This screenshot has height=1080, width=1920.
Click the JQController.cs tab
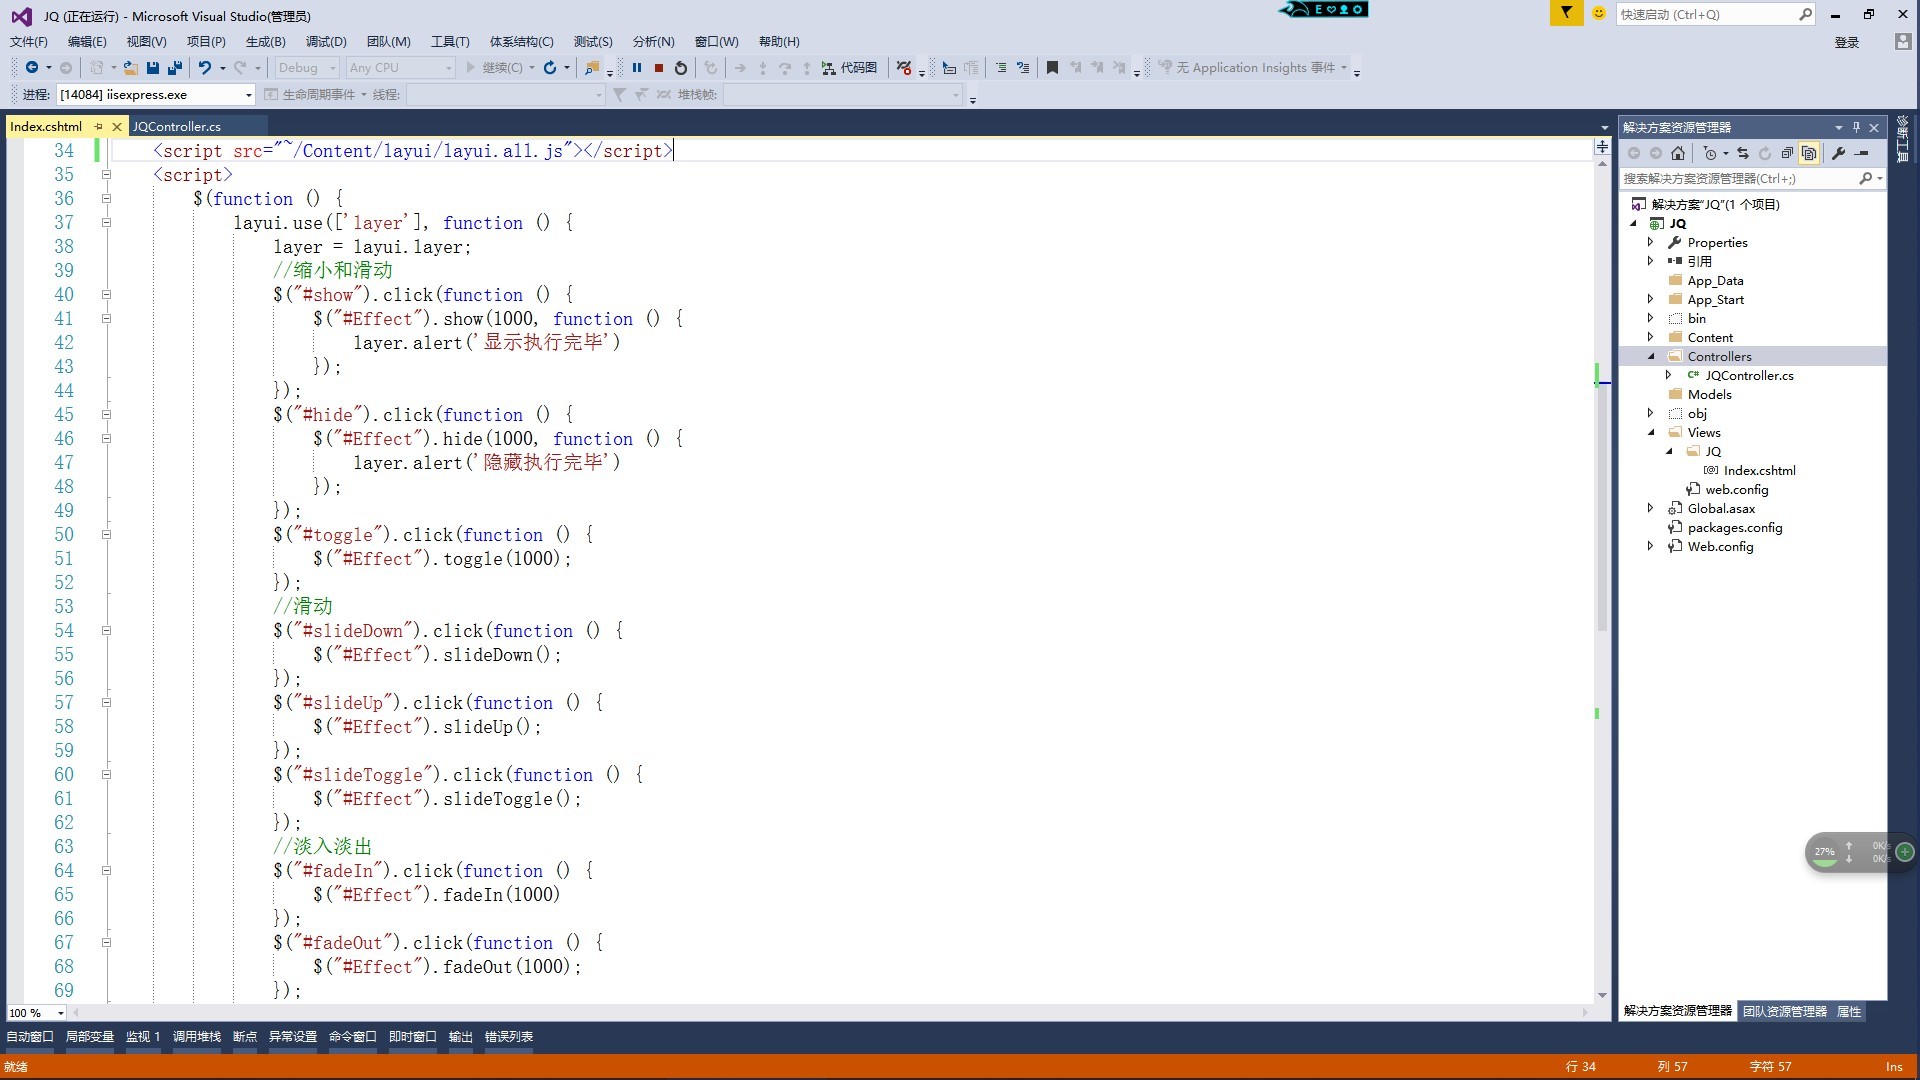pos(177,125)
